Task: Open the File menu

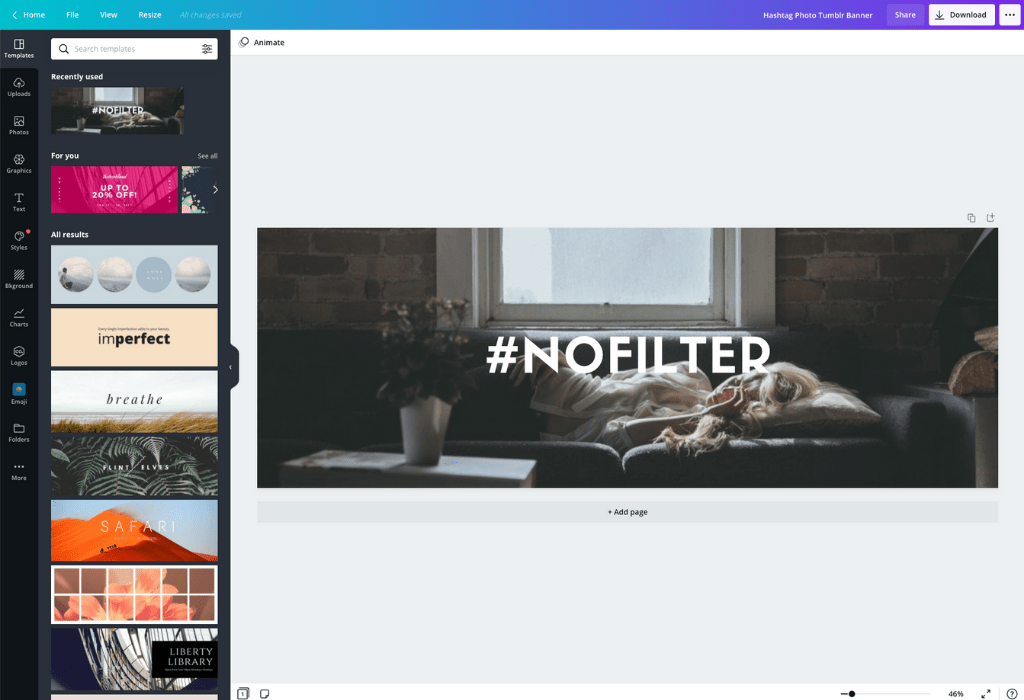Action: coord(72,15)
